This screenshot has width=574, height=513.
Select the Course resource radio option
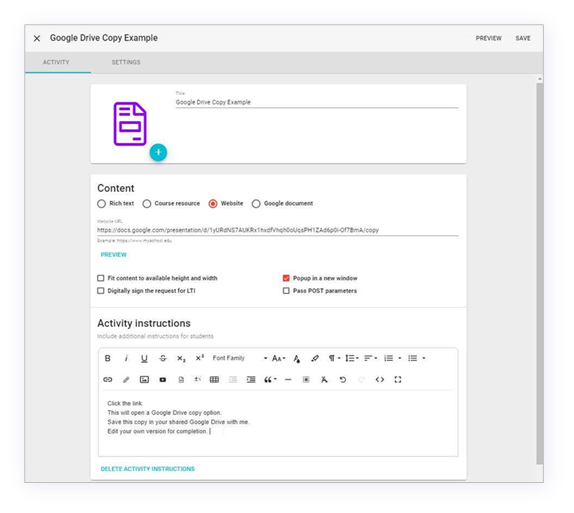tap(147, 204)
